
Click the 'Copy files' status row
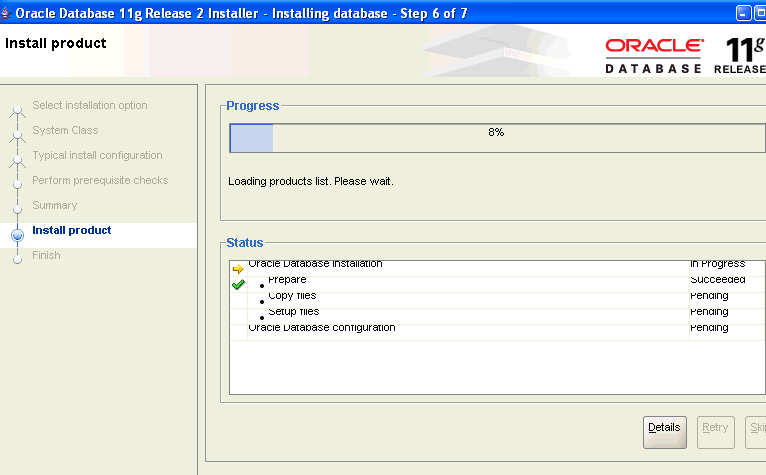(x=497, y=300)
